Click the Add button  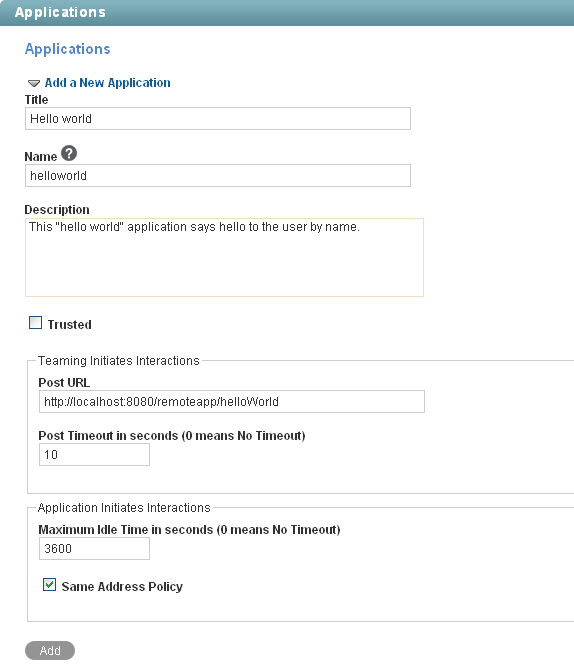tap(50, 651)
